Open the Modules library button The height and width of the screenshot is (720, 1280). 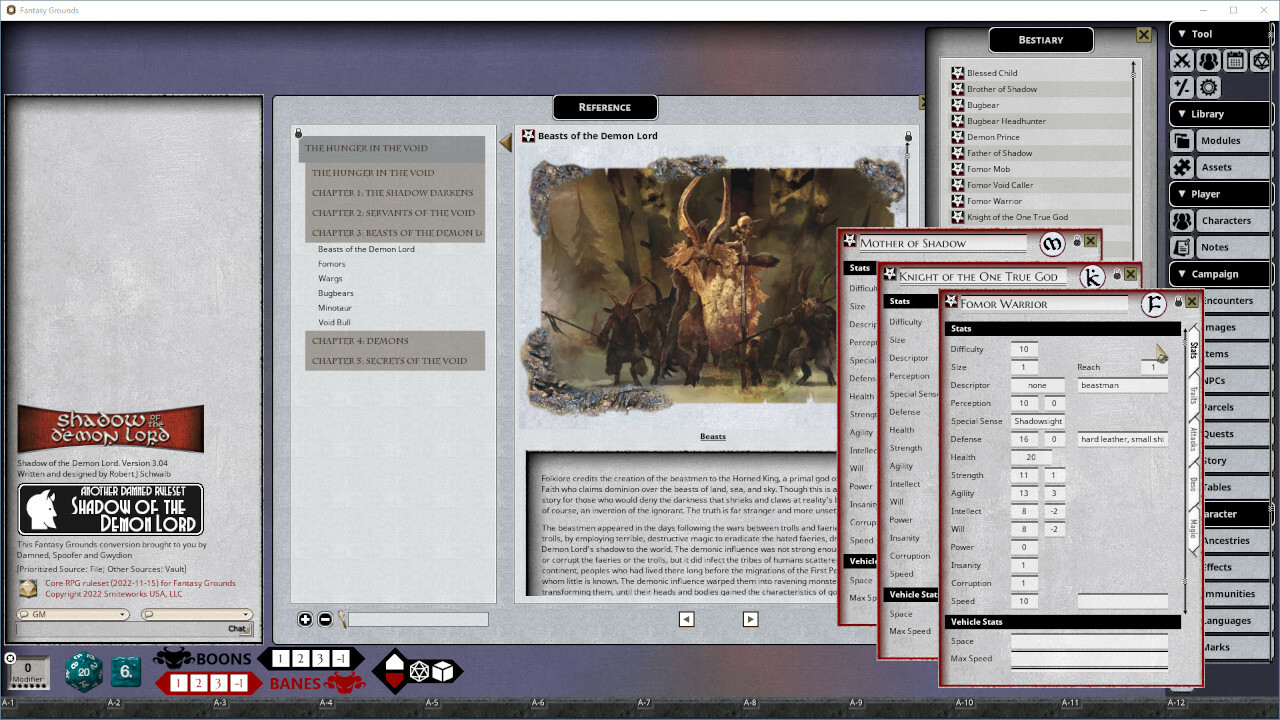coord(1220,141)
